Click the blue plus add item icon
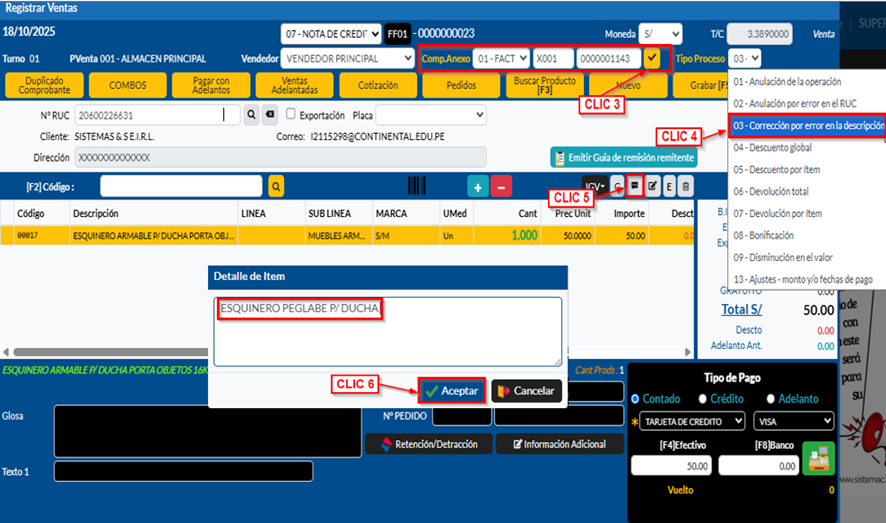 tap(479, 185)
